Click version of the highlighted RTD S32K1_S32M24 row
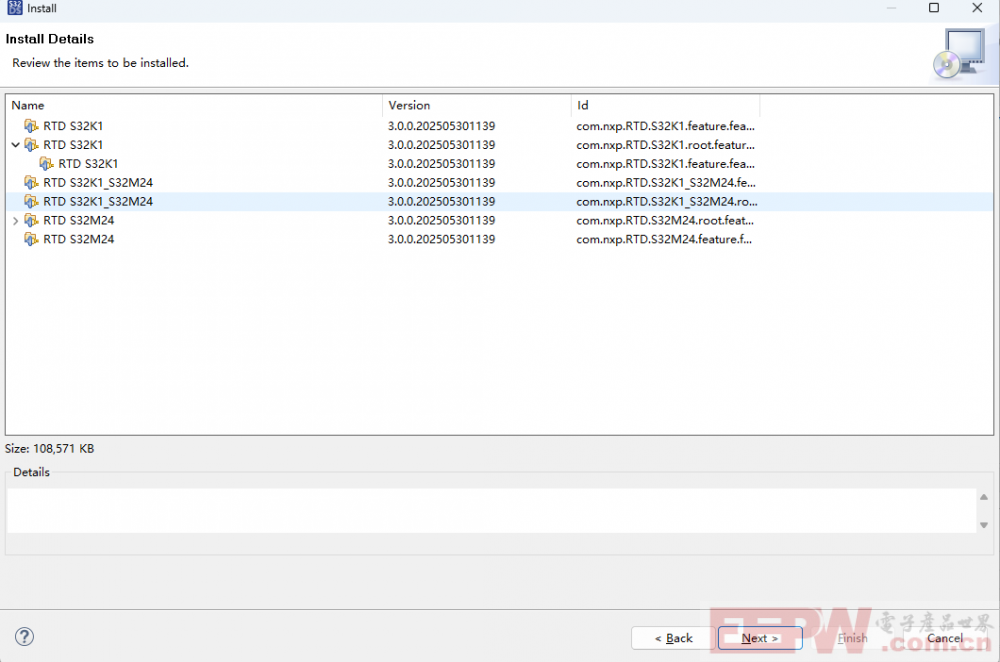Screen dimensions: 1000x662 pyautogui.click(x=441, y=202)
